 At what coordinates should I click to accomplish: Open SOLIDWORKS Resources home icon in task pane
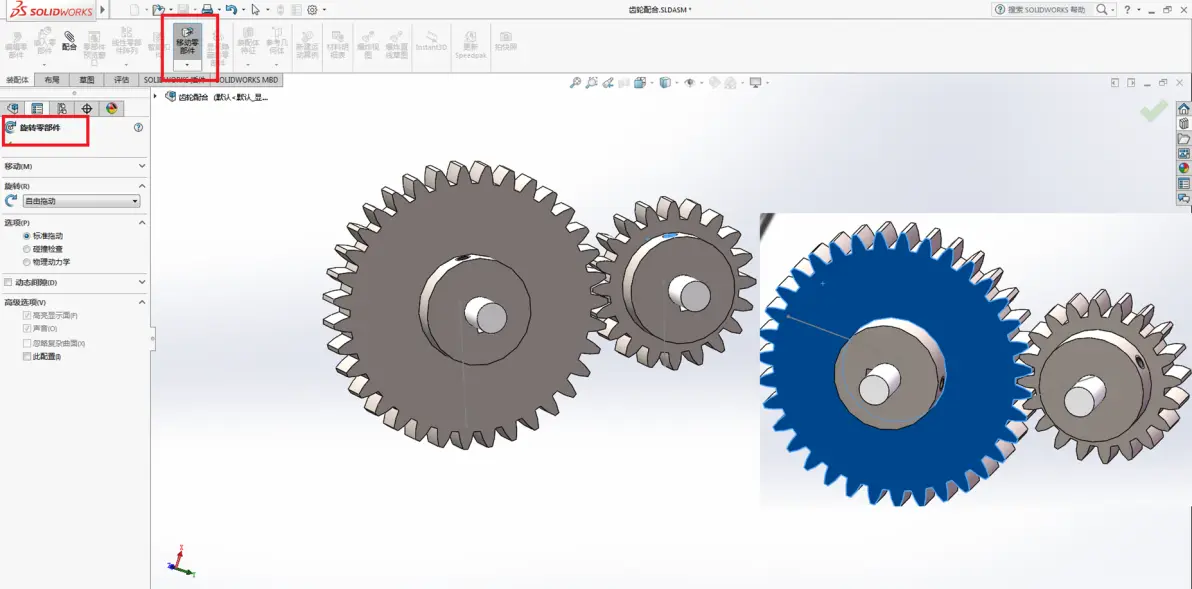point(1184,109)
